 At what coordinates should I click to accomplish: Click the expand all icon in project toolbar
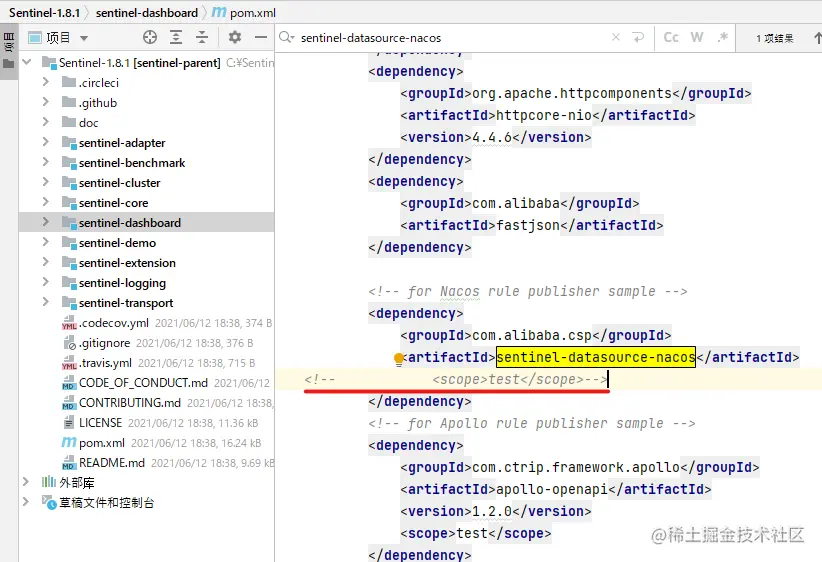[176, 37]
